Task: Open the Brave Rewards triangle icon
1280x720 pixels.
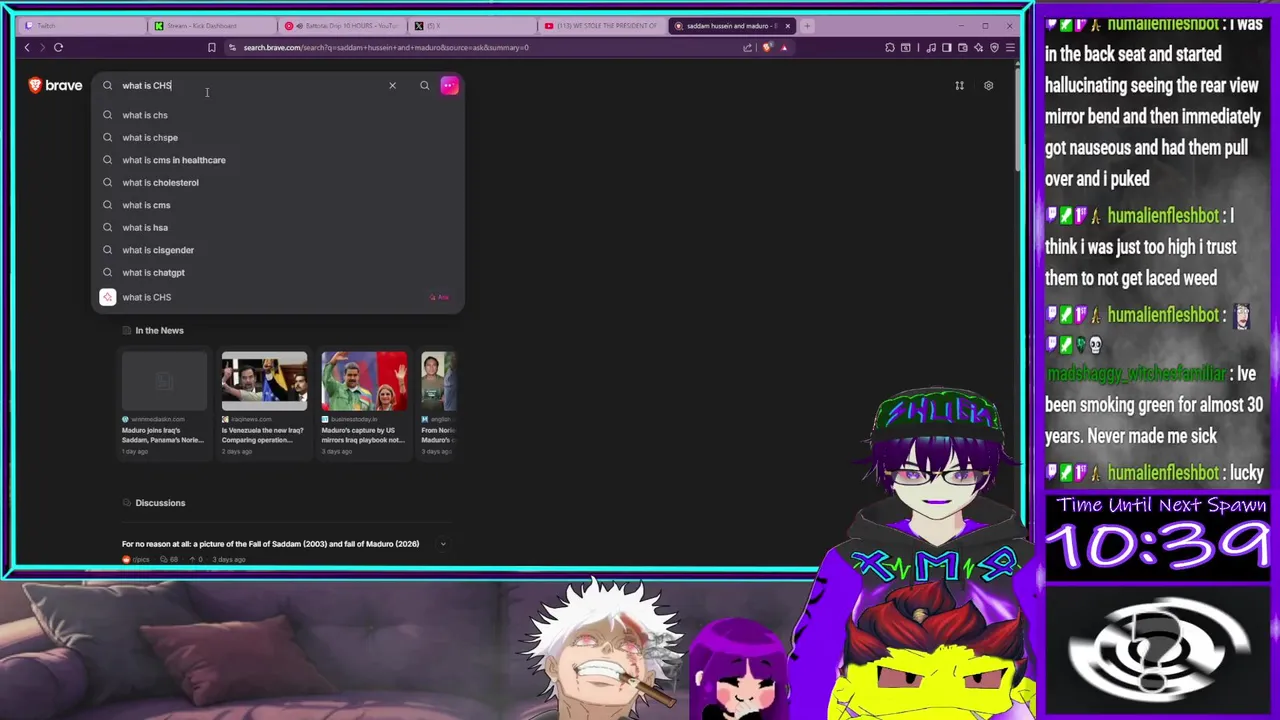Action: click(x=784, y=47)
